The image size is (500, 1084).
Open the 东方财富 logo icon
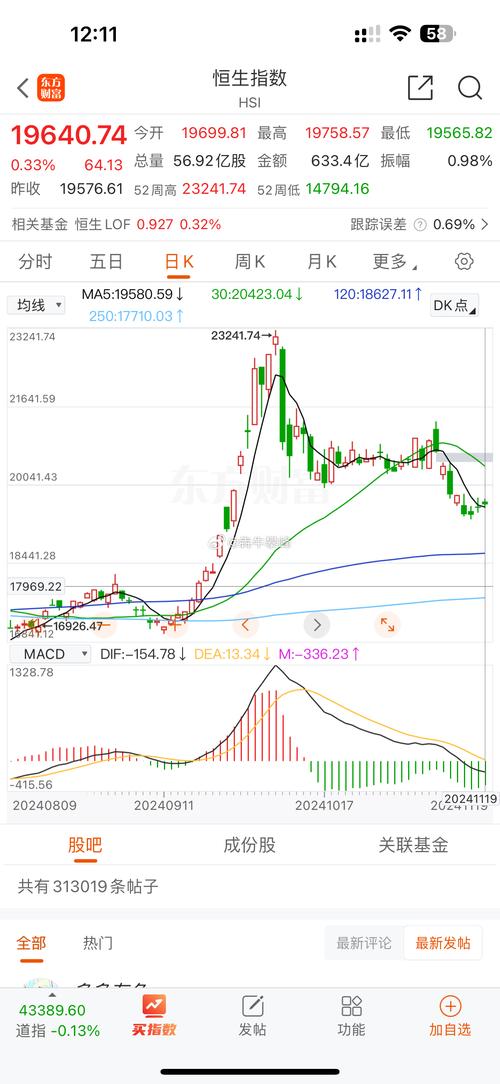click(x=51, y=88)
